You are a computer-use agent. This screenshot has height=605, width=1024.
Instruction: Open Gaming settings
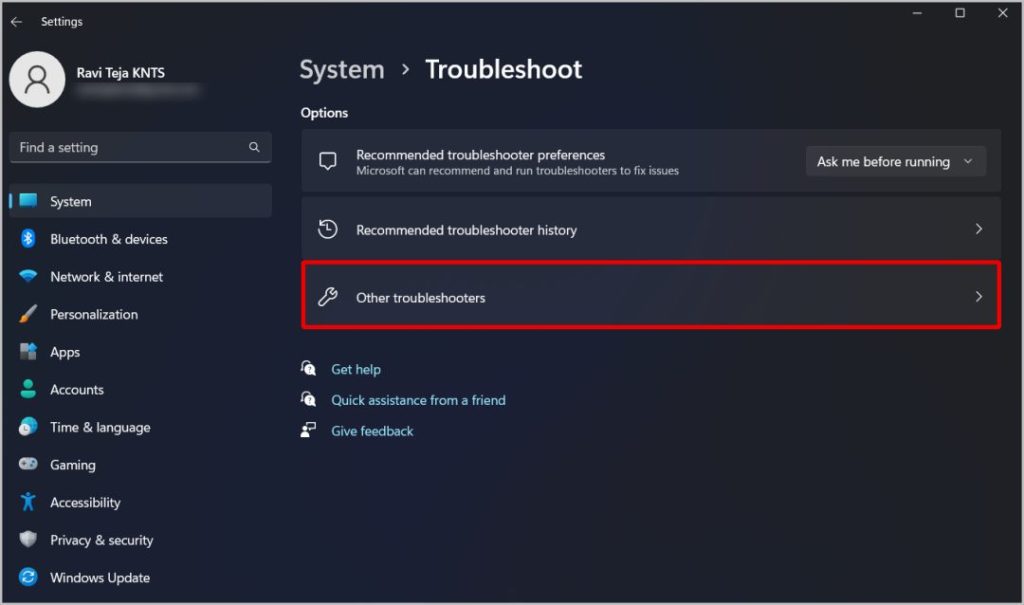point(140,465)
